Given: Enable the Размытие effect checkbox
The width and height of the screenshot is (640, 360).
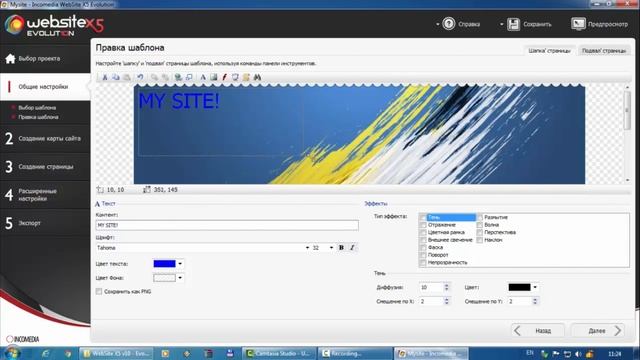Looking at the screenshot, I should tap(480, 218).
